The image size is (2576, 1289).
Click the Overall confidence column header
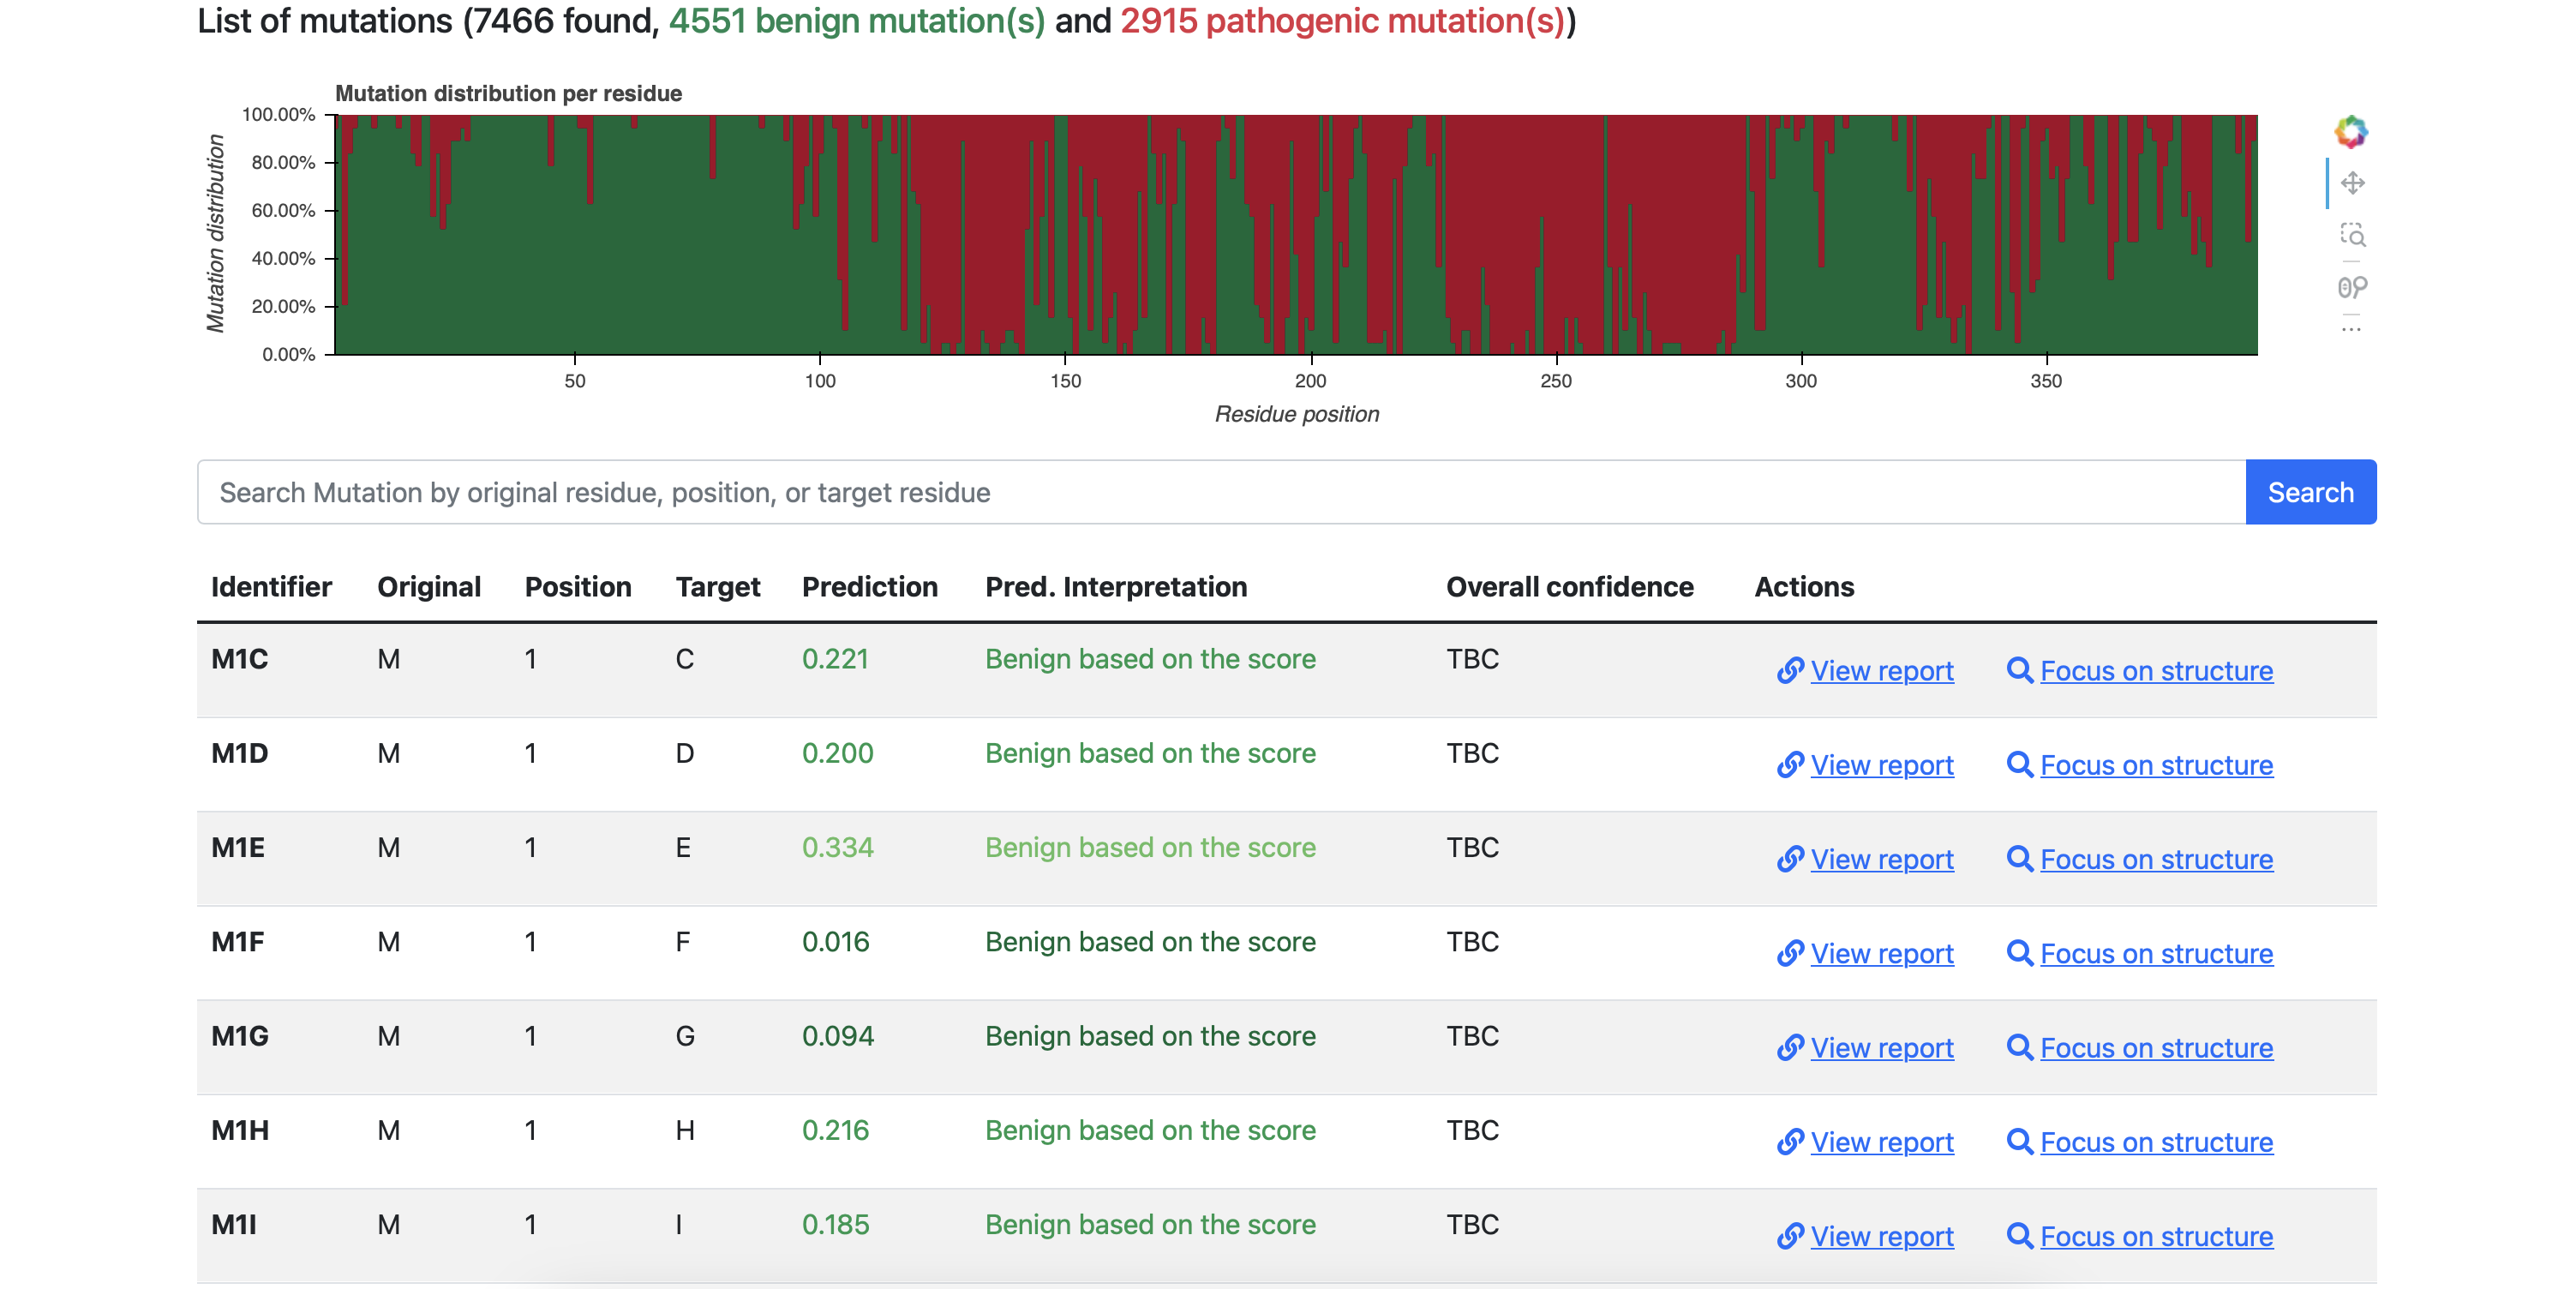(x=1569, y=587)
